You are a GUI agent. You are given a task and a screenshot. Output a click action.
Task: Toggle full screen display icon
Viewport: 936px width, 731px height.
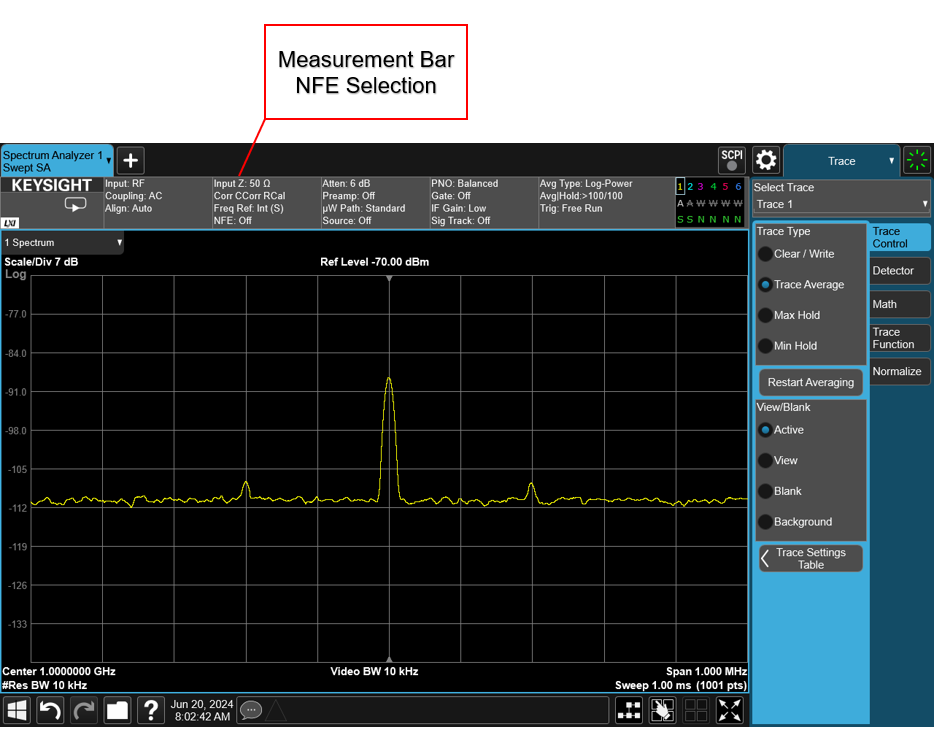coord(731,710)
